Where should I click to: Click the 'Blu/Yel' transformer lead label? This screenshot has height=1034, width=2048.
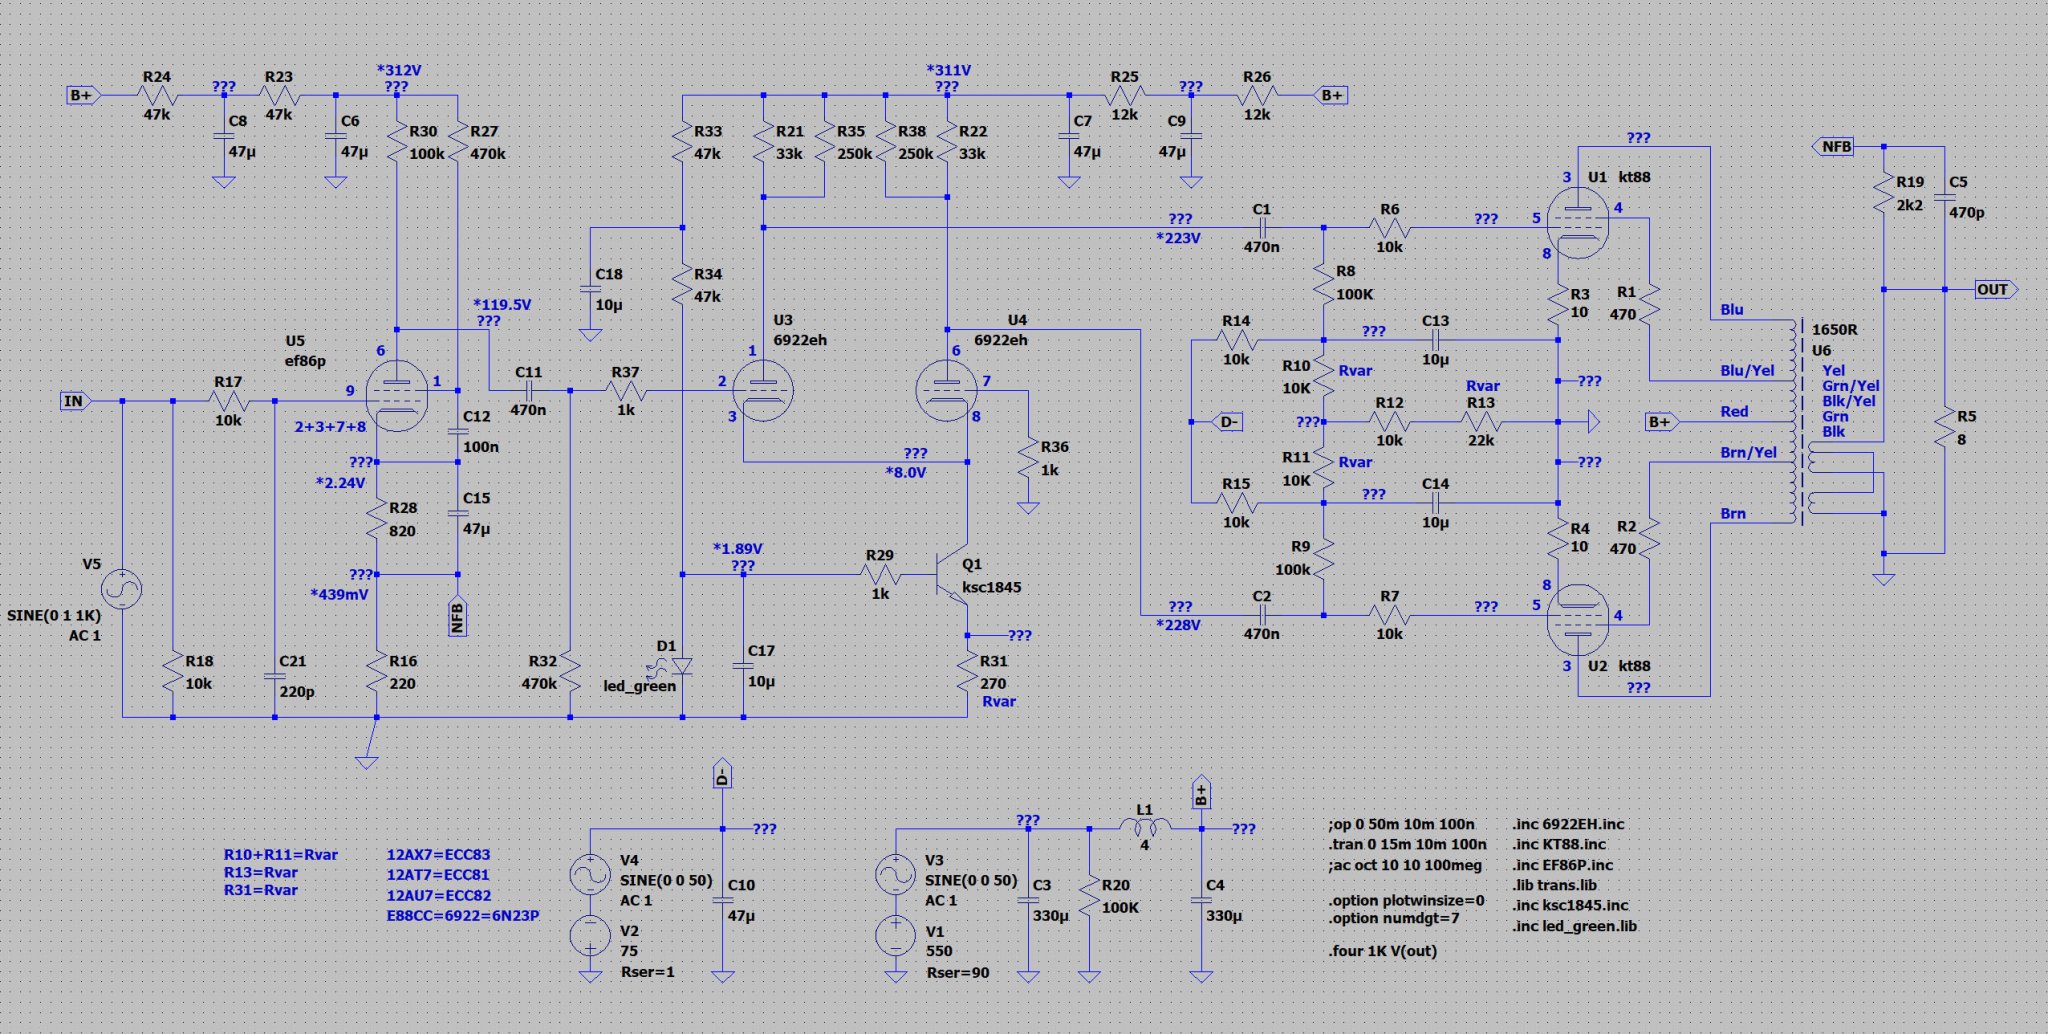coord(1748,370)
